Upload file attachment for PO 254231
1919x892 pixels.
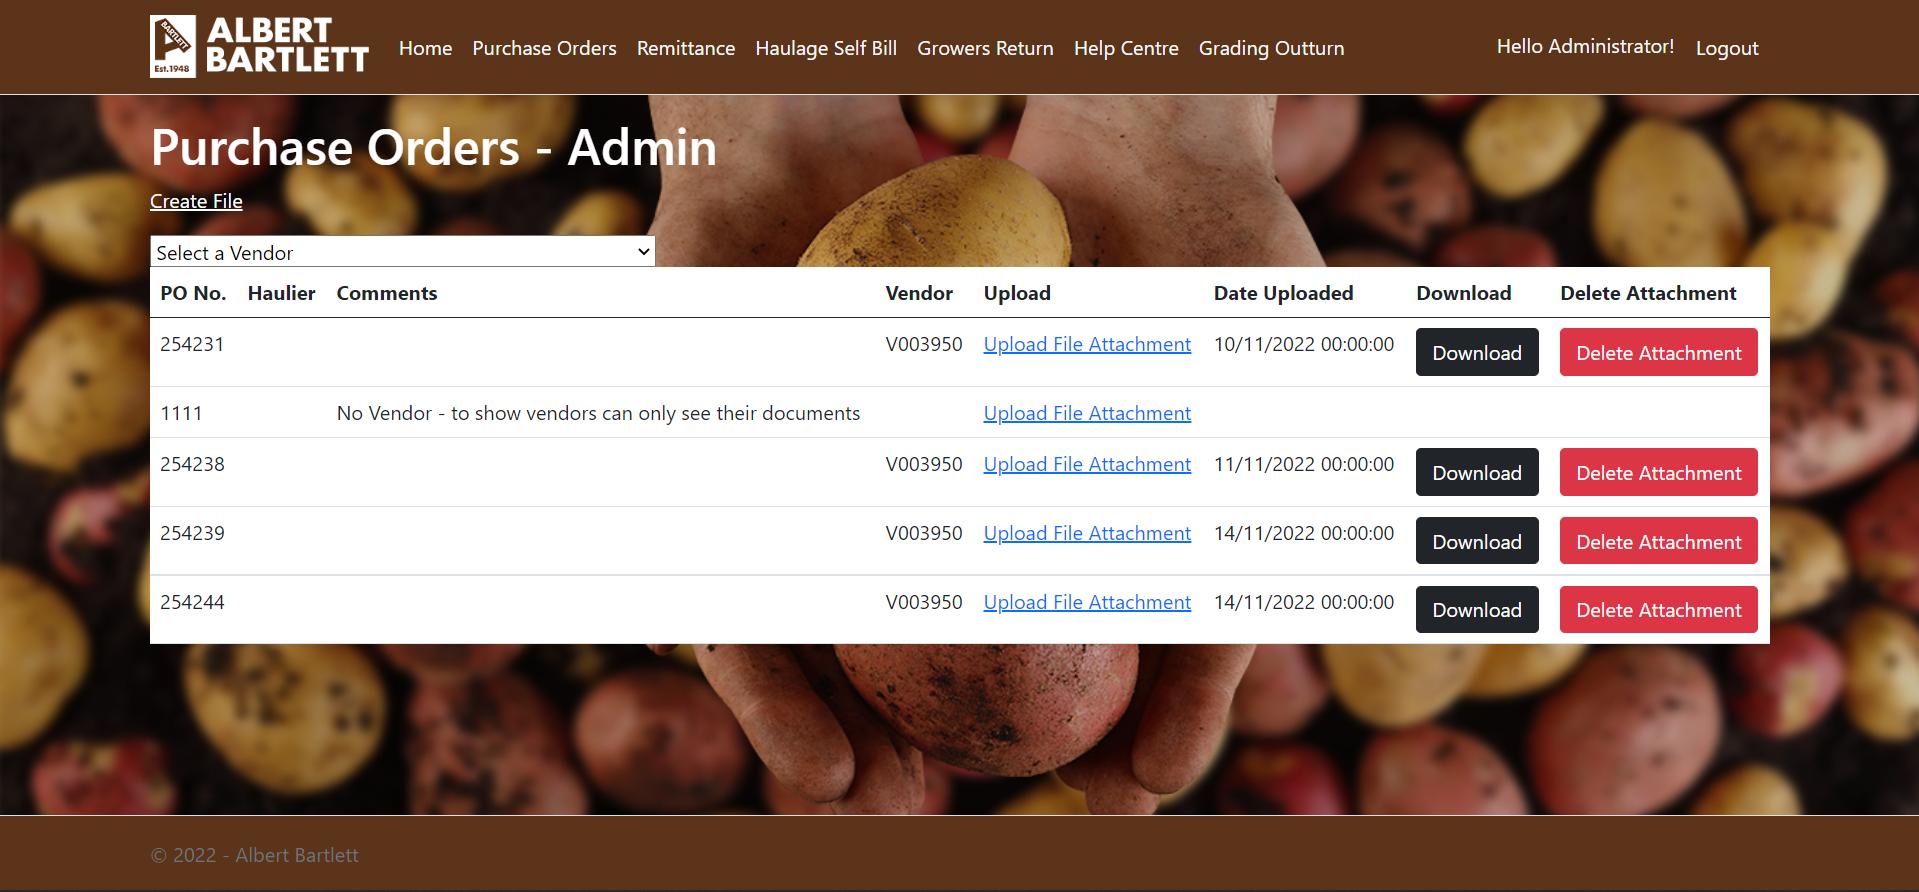1087,344
